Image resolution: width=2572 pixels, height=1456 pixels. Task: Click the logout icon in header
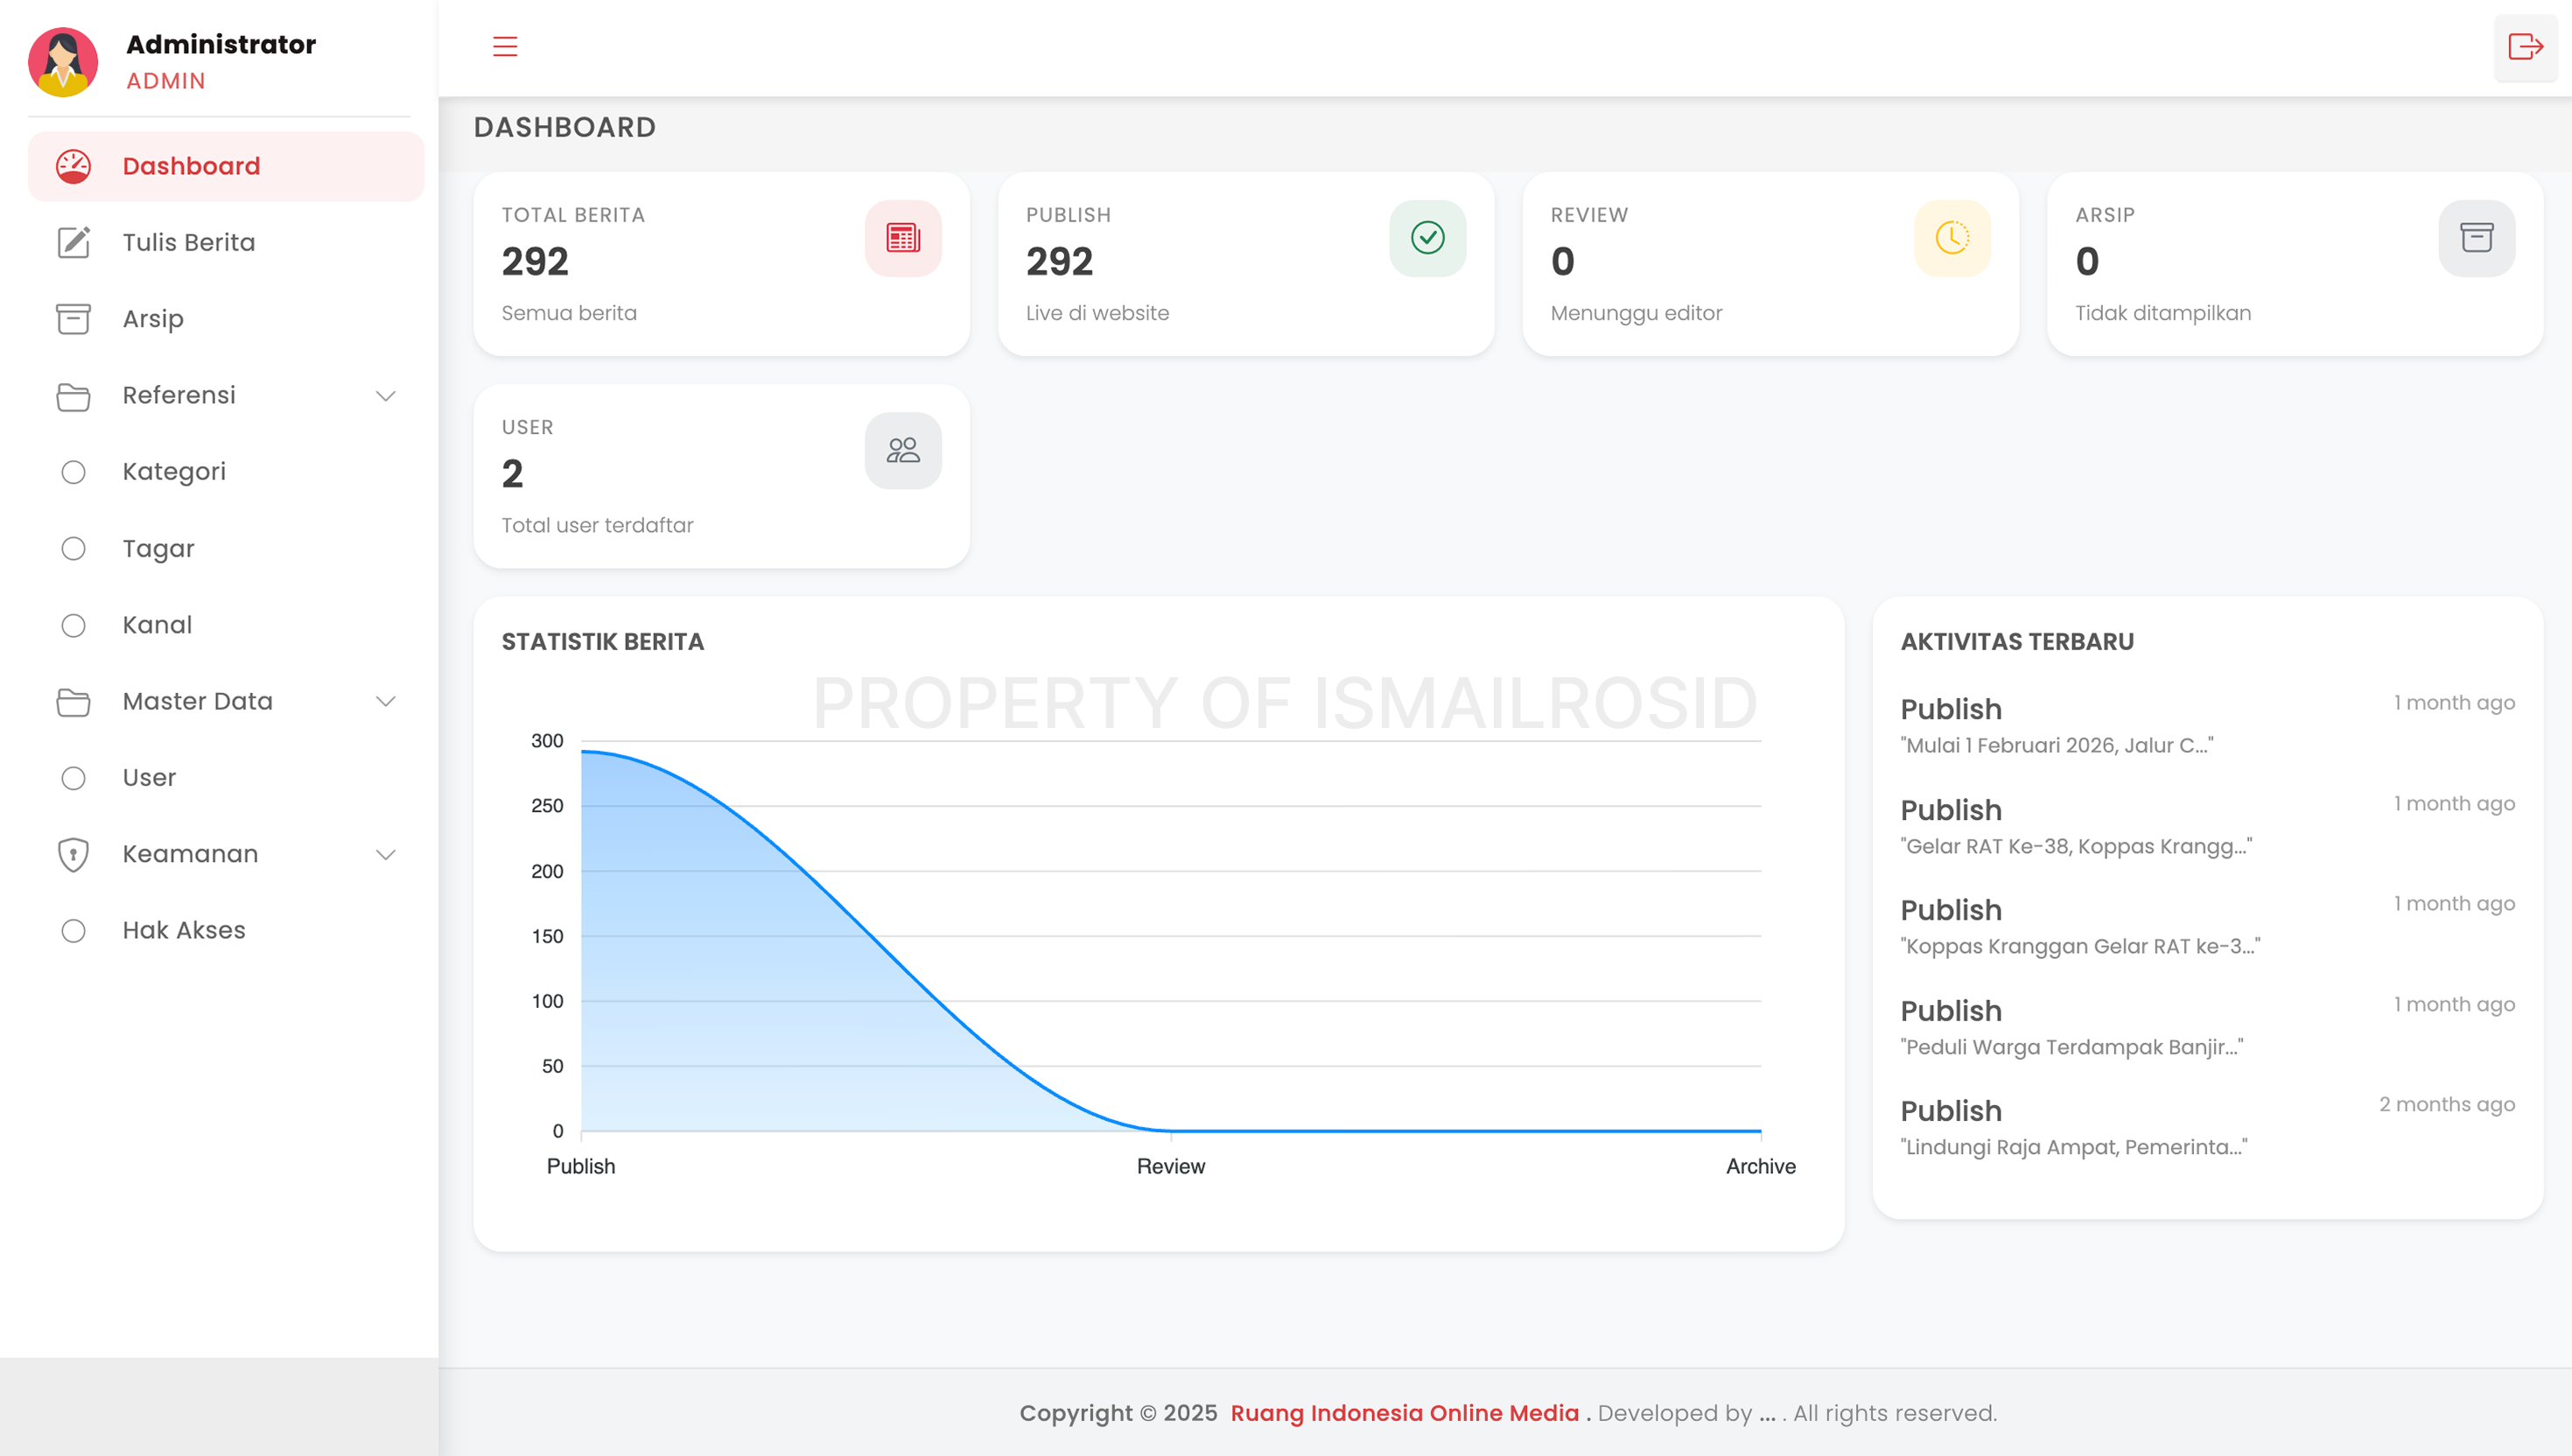[2524, 47]
